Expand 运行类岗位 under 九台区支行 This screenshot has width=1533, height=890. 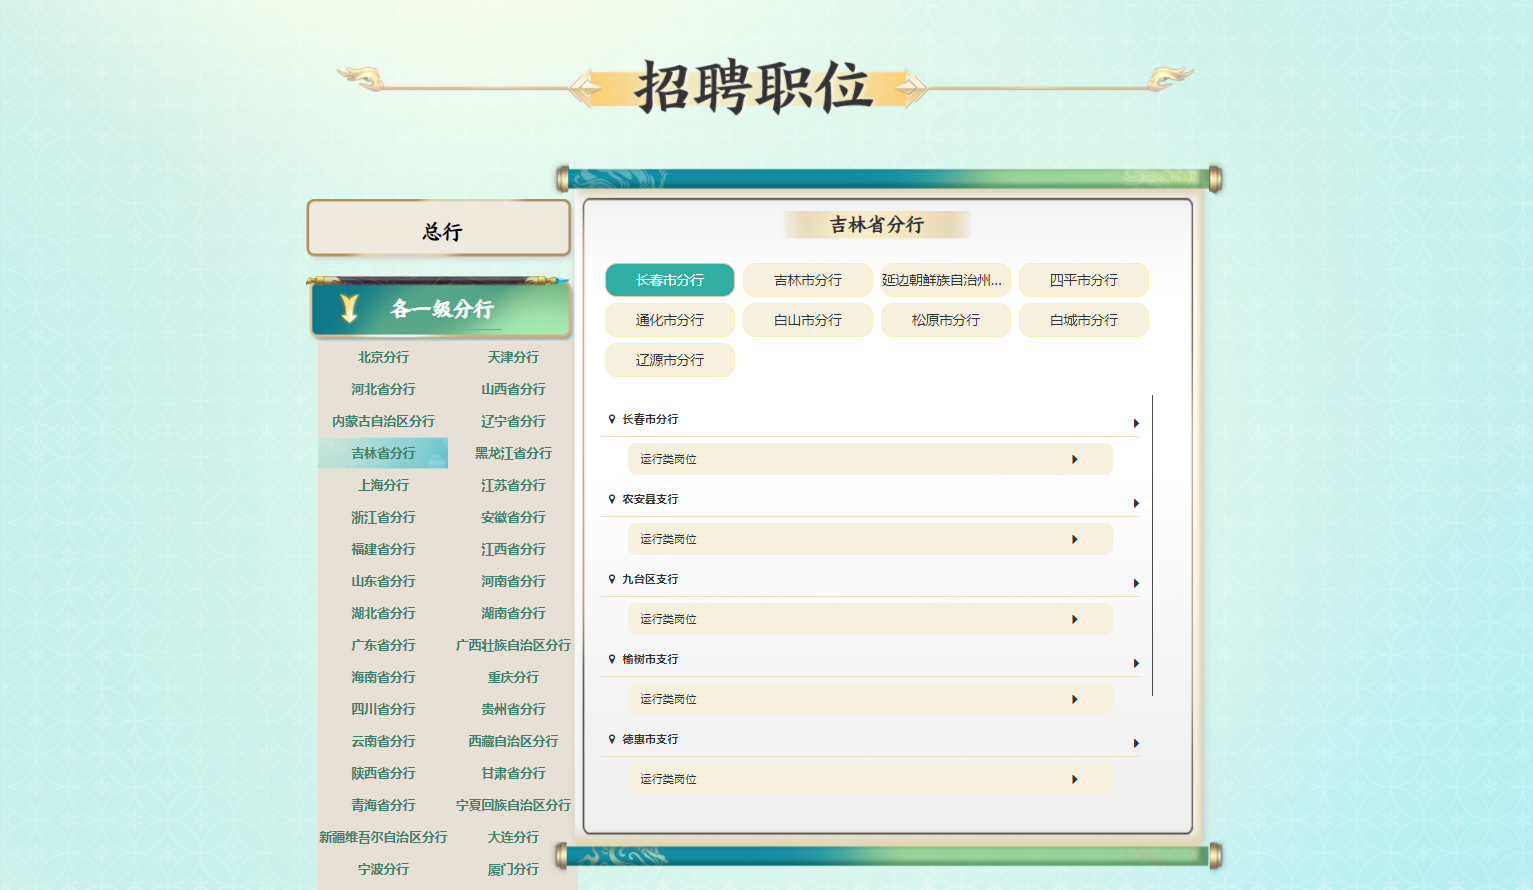870,619
